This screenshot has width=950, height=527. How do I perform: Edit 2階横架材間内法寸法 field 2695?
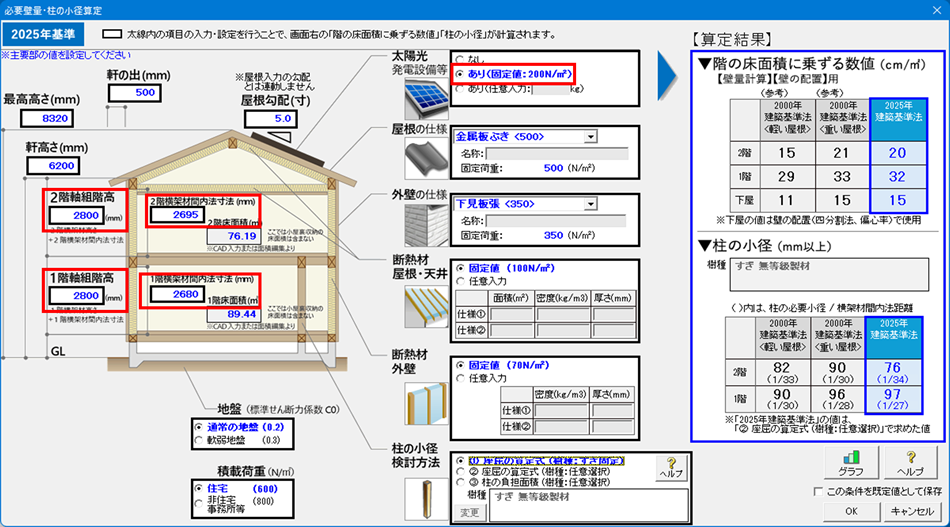pyautogui.click(x=177, y=215)
